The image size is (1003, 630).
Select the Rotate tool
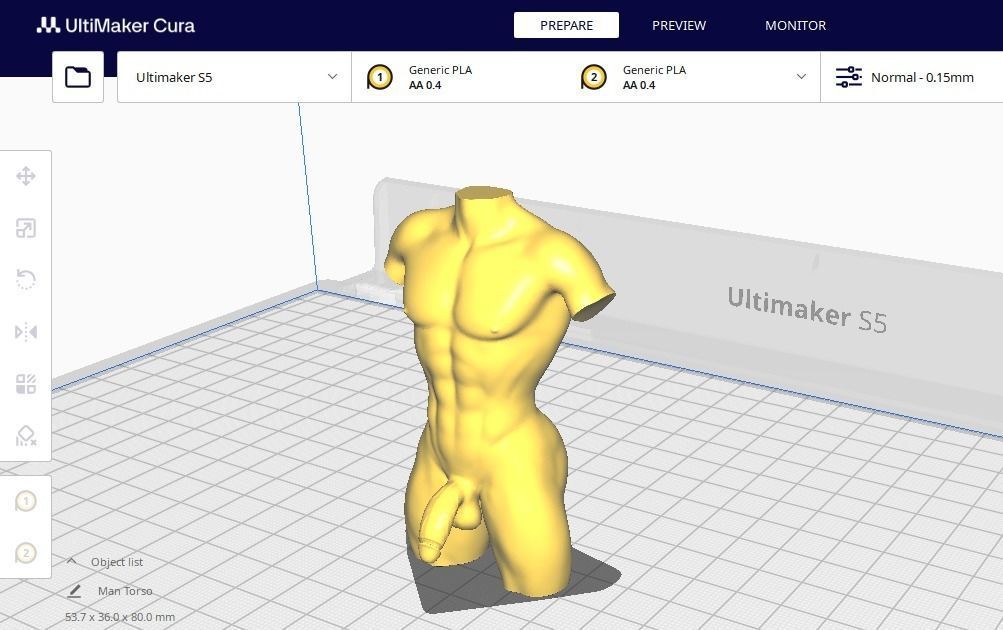click(x=26, y=280)
